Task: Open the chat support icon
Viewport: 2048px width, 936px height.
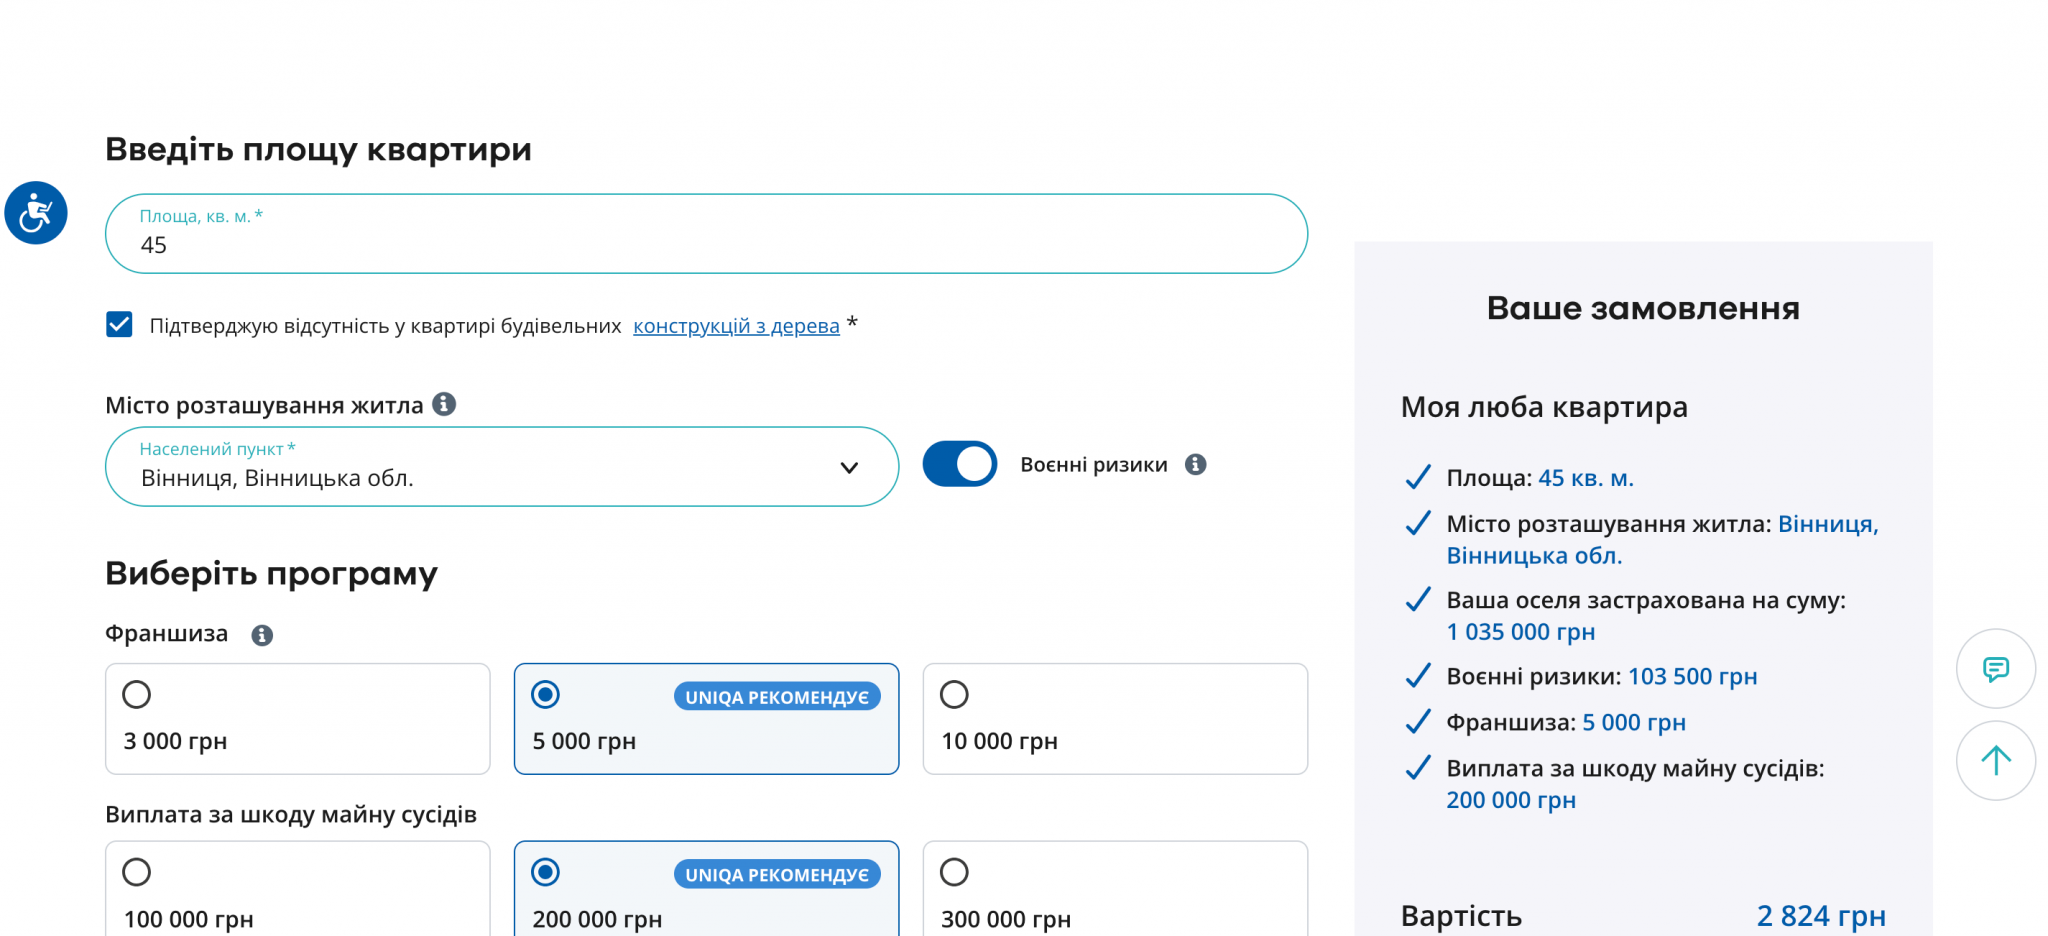Action: tap(1995, 669)
